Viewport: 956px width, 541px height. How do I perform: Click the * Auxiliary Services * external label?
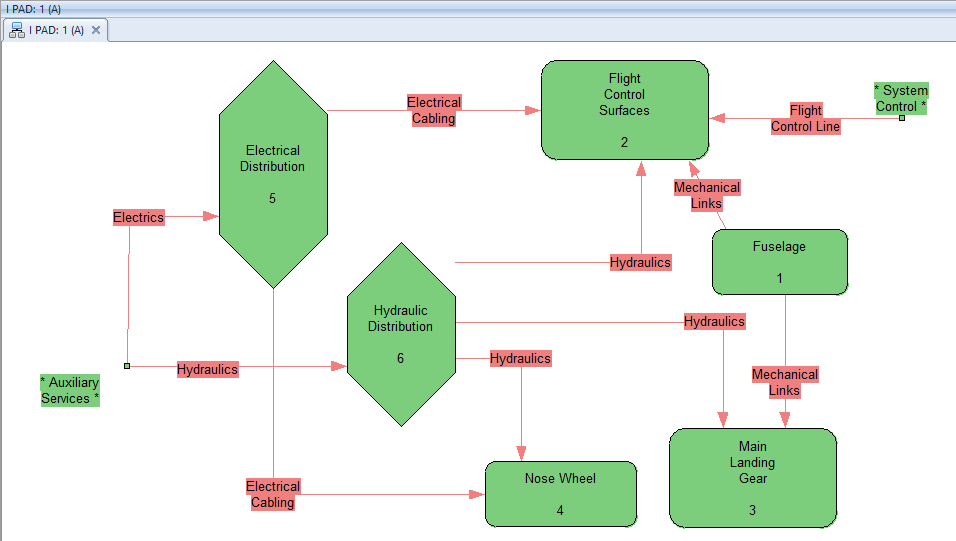click(x=70, y=390)
